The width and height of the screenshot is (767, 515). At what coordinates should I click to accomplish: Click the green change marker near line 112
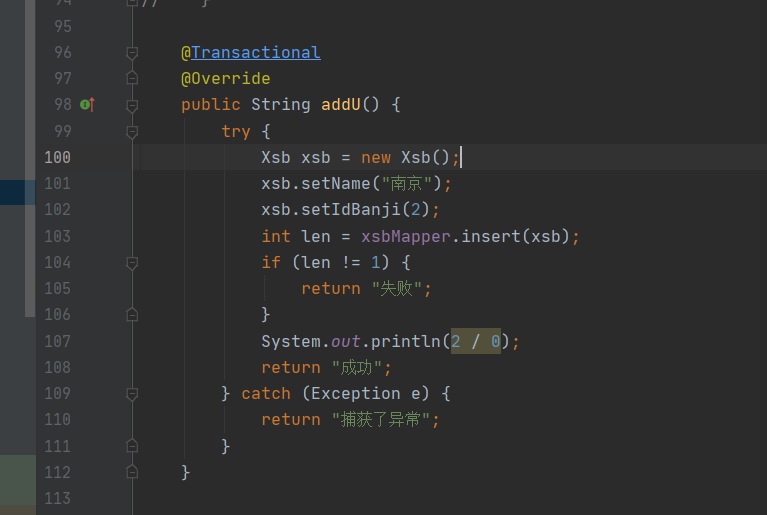pos(18,480)
